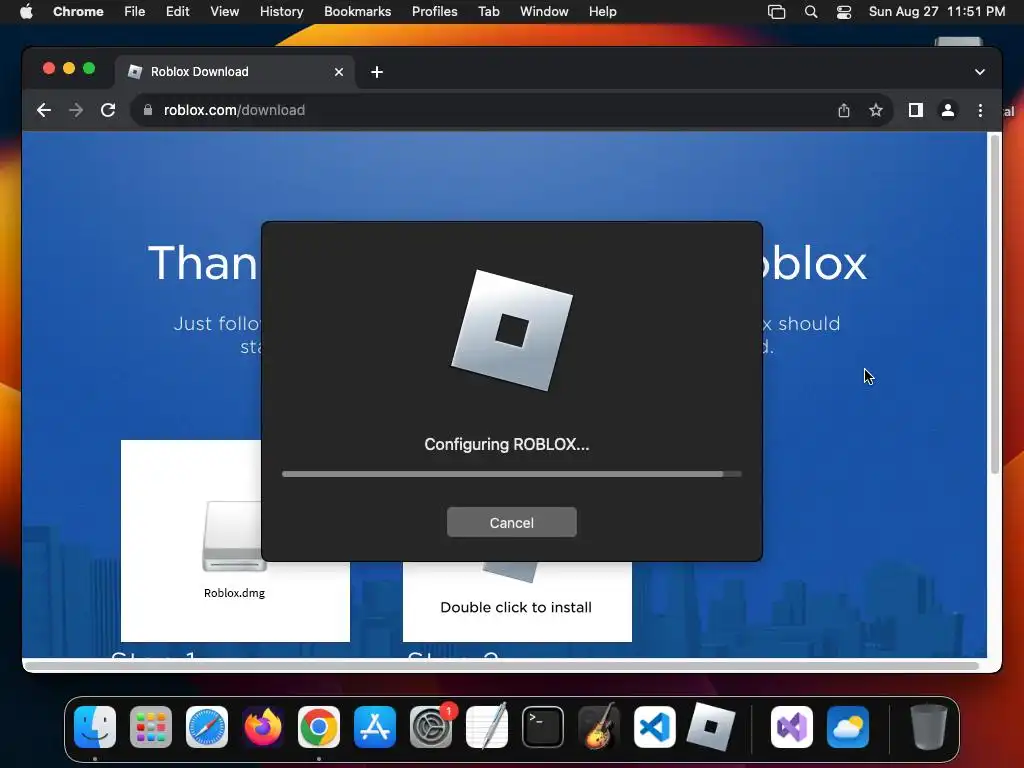1024x768 pixels.
Task: Open Chrome profile avatar menu
Action: coord(948,110)
